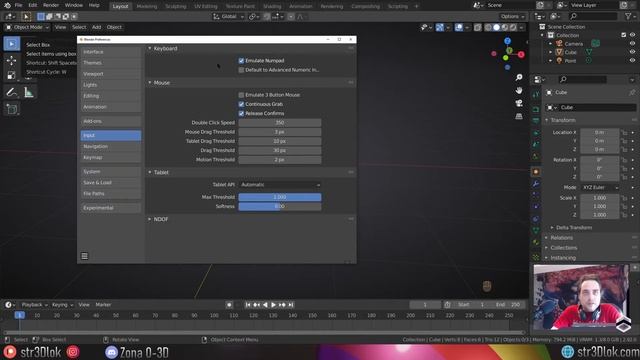Viewport: 640px width, 360px height.
Task: Enable Default to Advanced Numeric Input
Action: (241, 70)
